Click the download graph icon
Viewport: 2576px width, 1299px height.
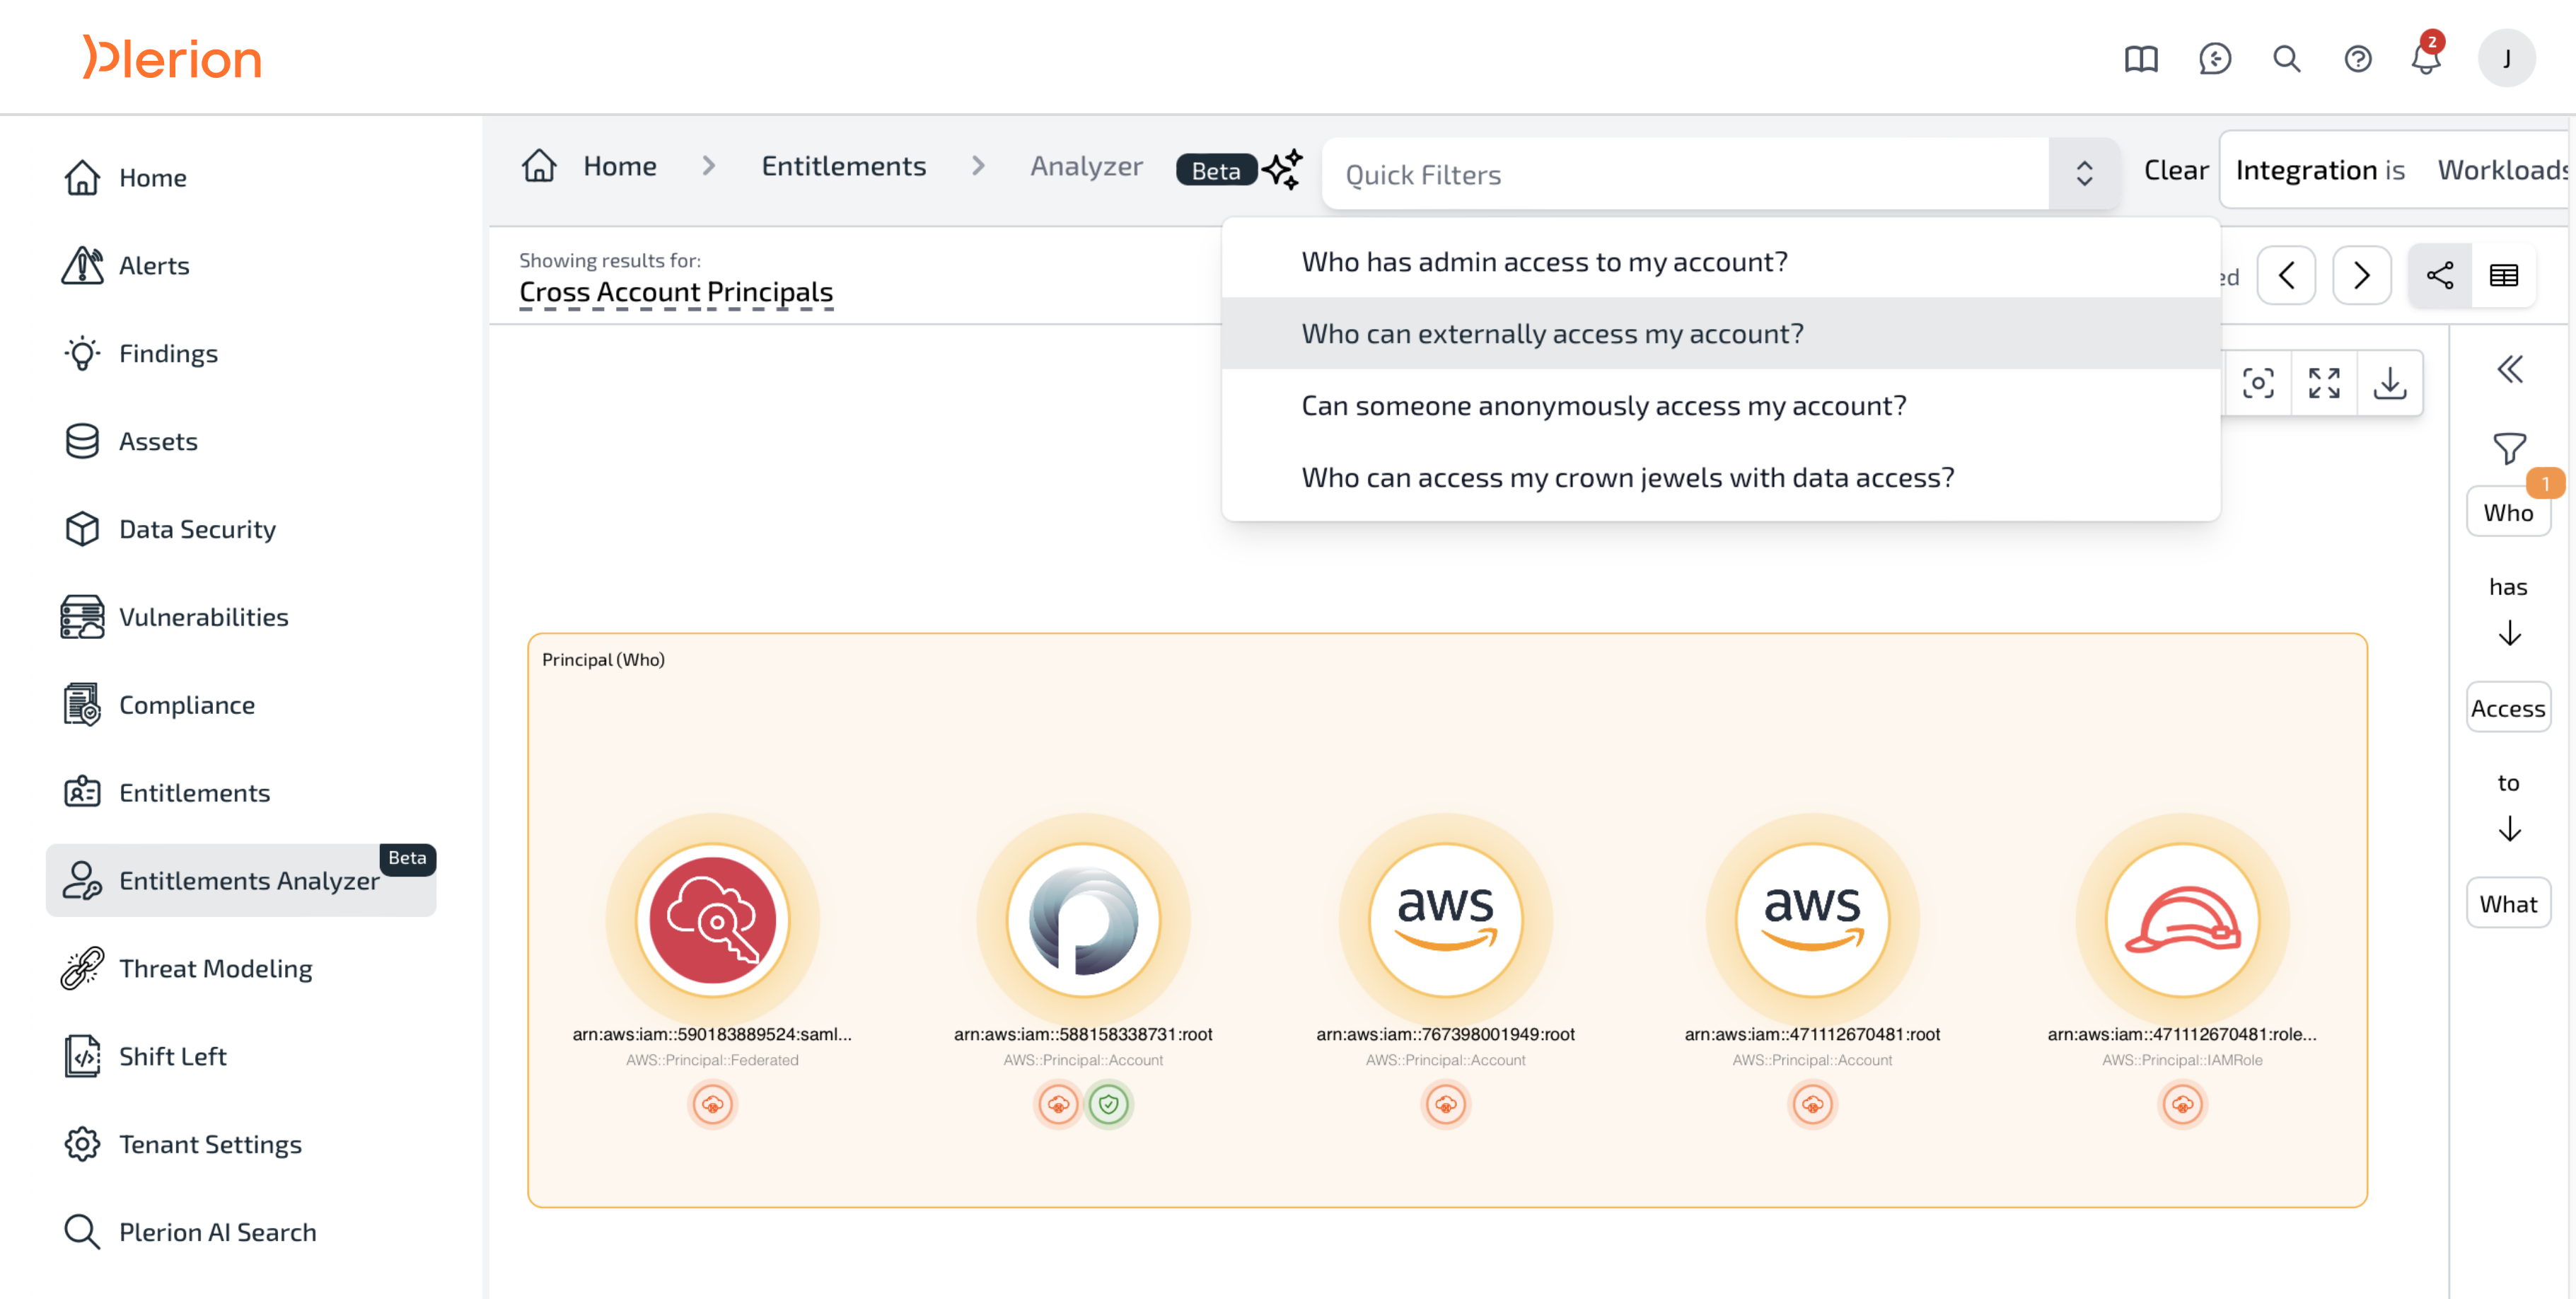(x=2389, y=383)
